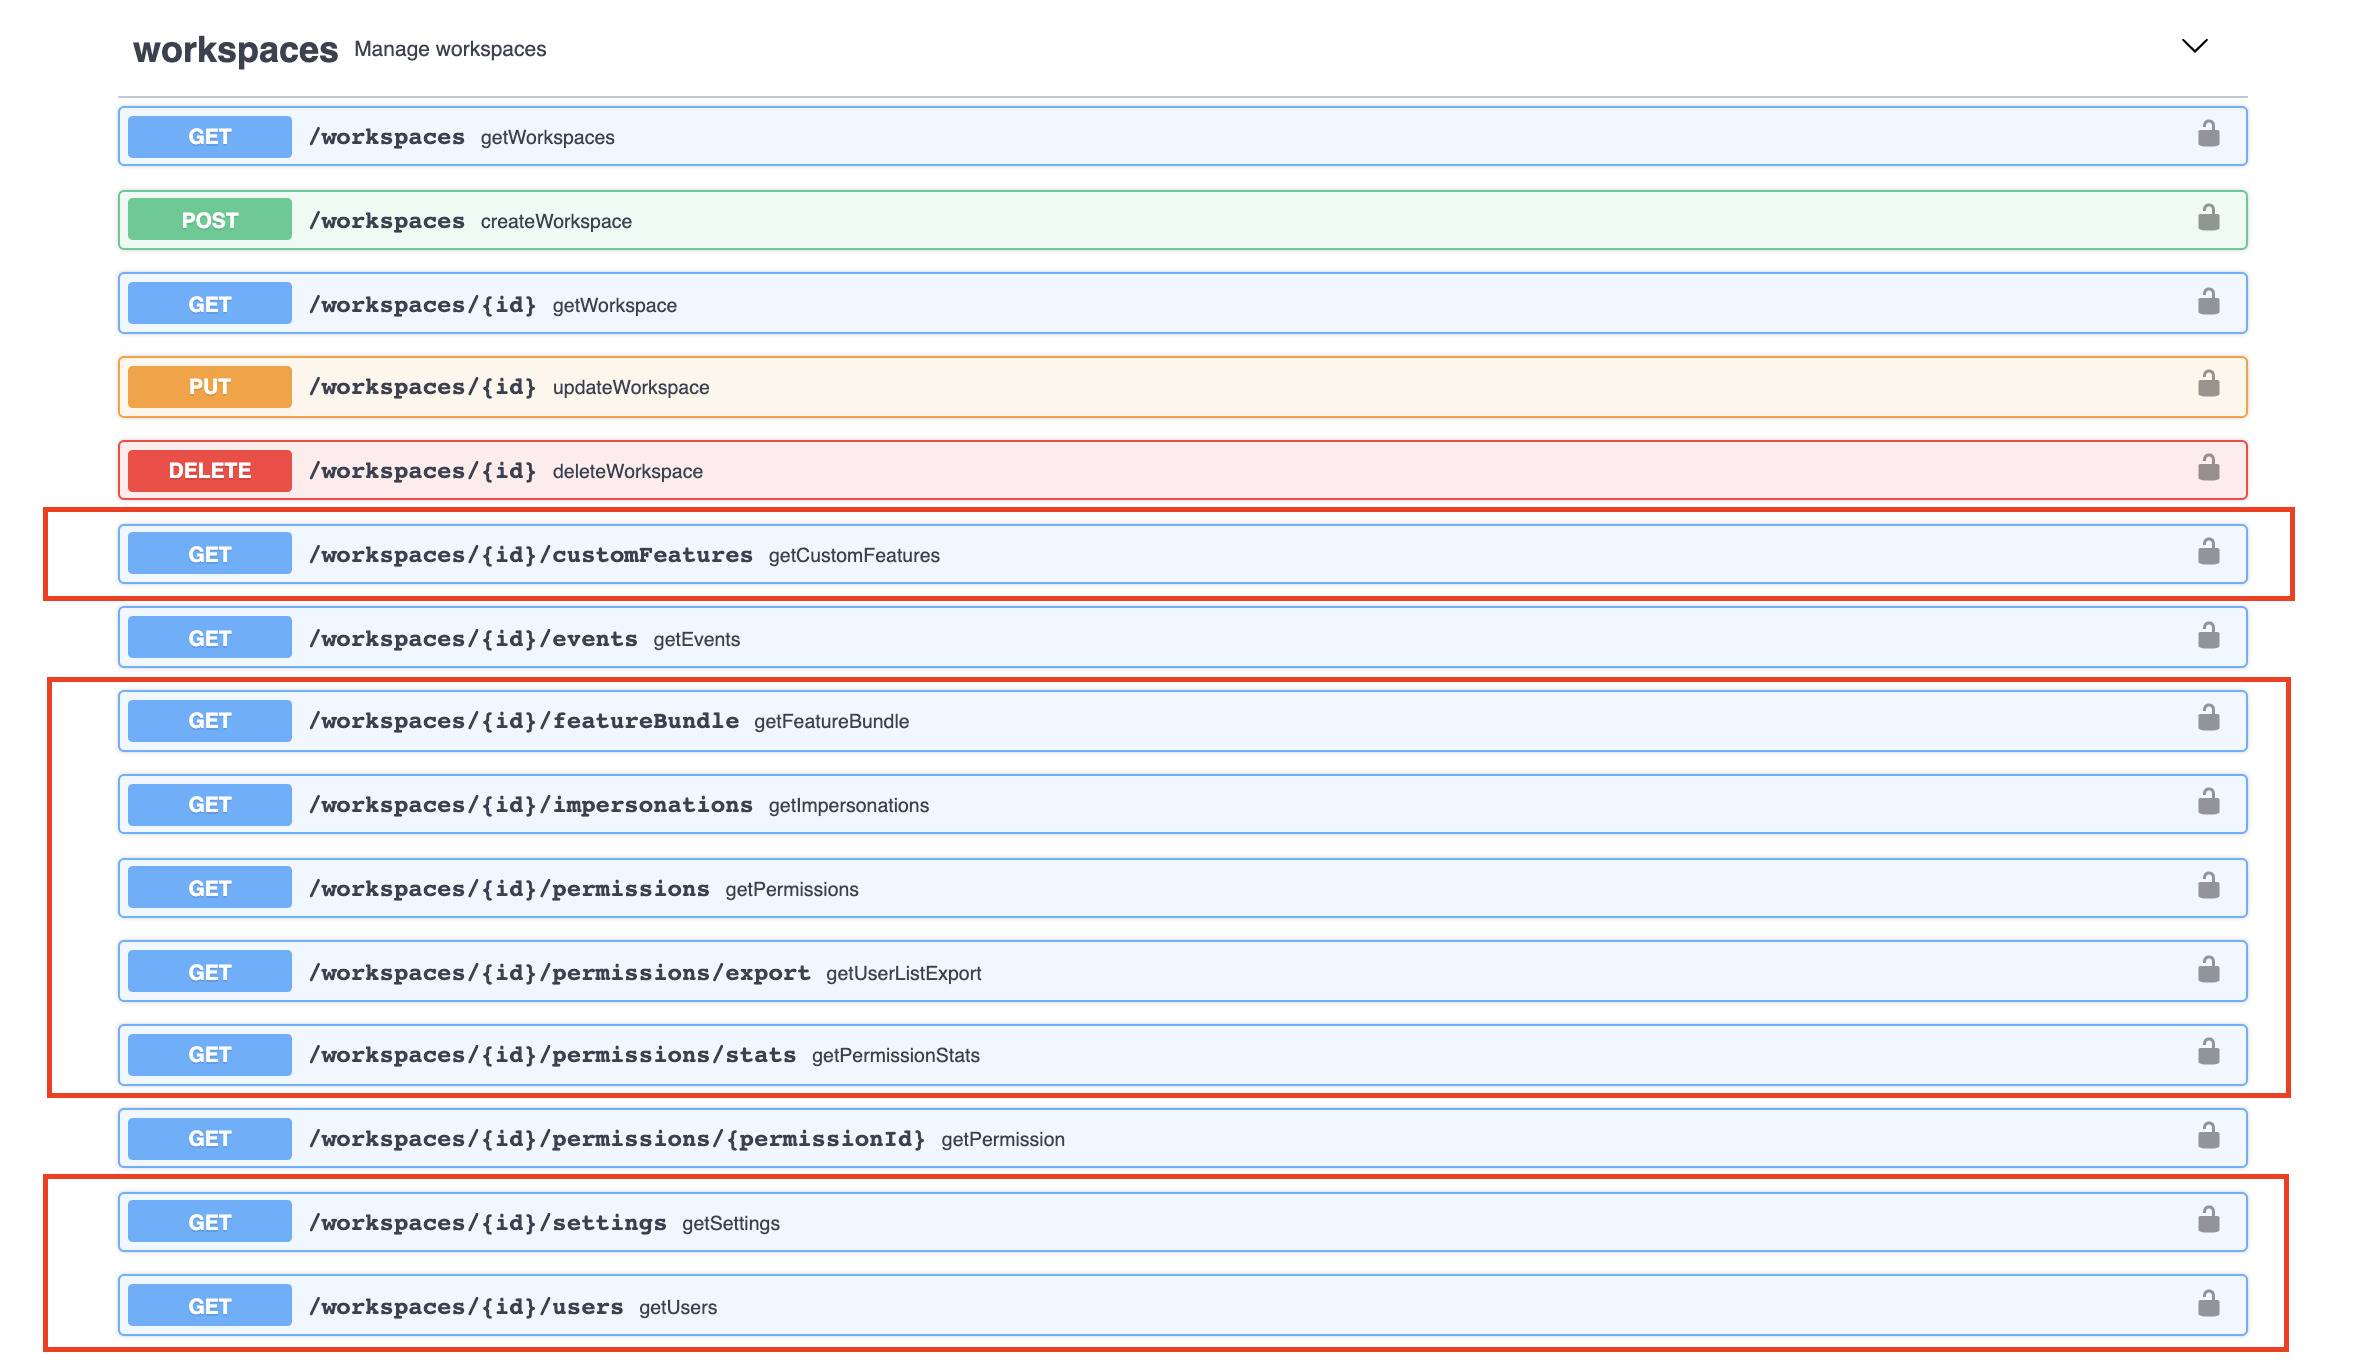The image size is (2364, 1362).
Task: Click lock icon on getCustomFeatures row
Action: (2208, 553)
